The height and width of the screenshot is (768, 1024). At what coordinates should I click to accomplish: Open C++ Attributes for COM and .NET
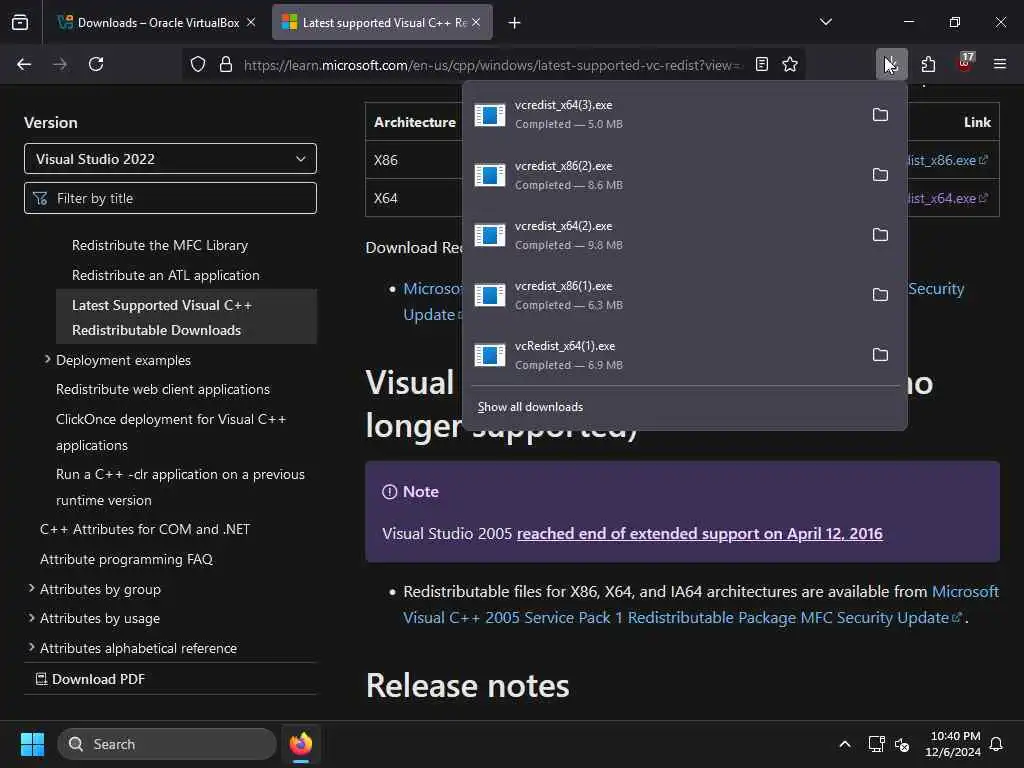tap(145, 529)
